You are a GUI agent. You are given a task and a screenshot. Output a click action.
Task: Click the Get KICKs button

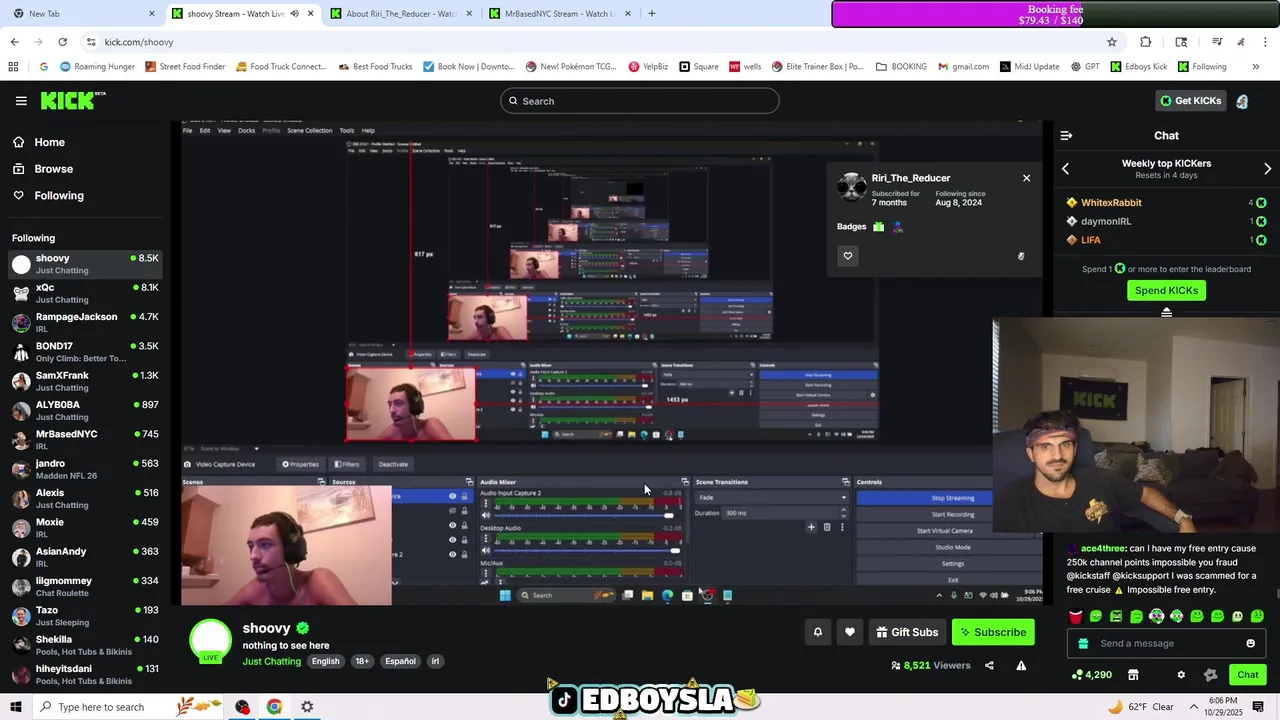pos(1189,101)
